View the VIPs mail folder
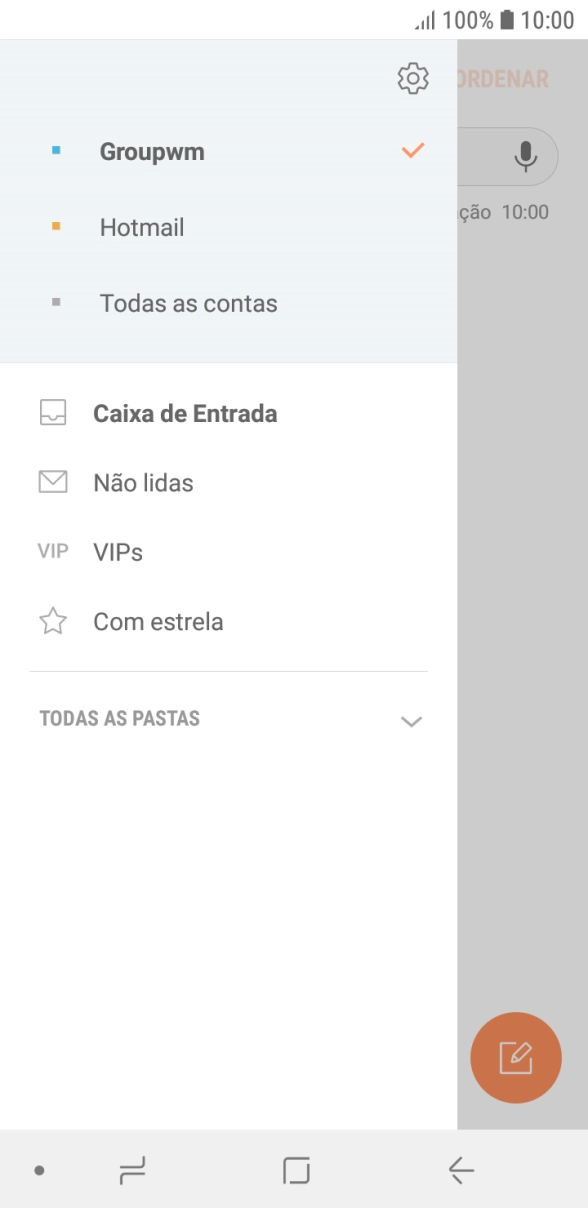This screenshot has height=1208, width=588. click(116, 551)
